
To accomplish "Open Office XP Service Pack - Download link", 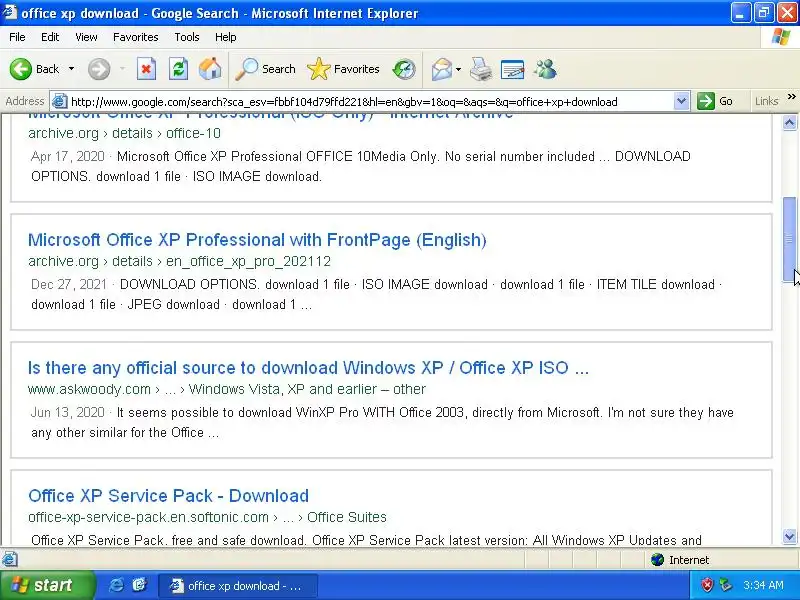I will 168,496.
